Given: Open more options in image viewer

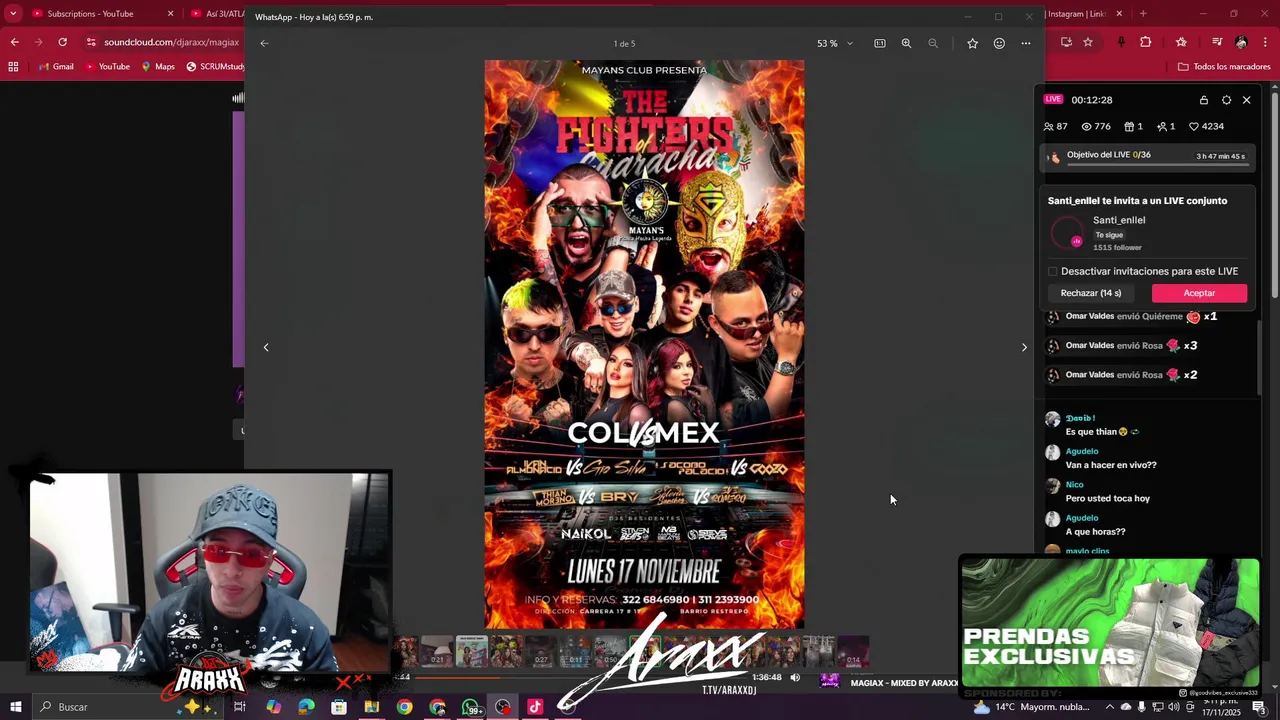Looking at the screenshot, I should [x=1026, y=43].
